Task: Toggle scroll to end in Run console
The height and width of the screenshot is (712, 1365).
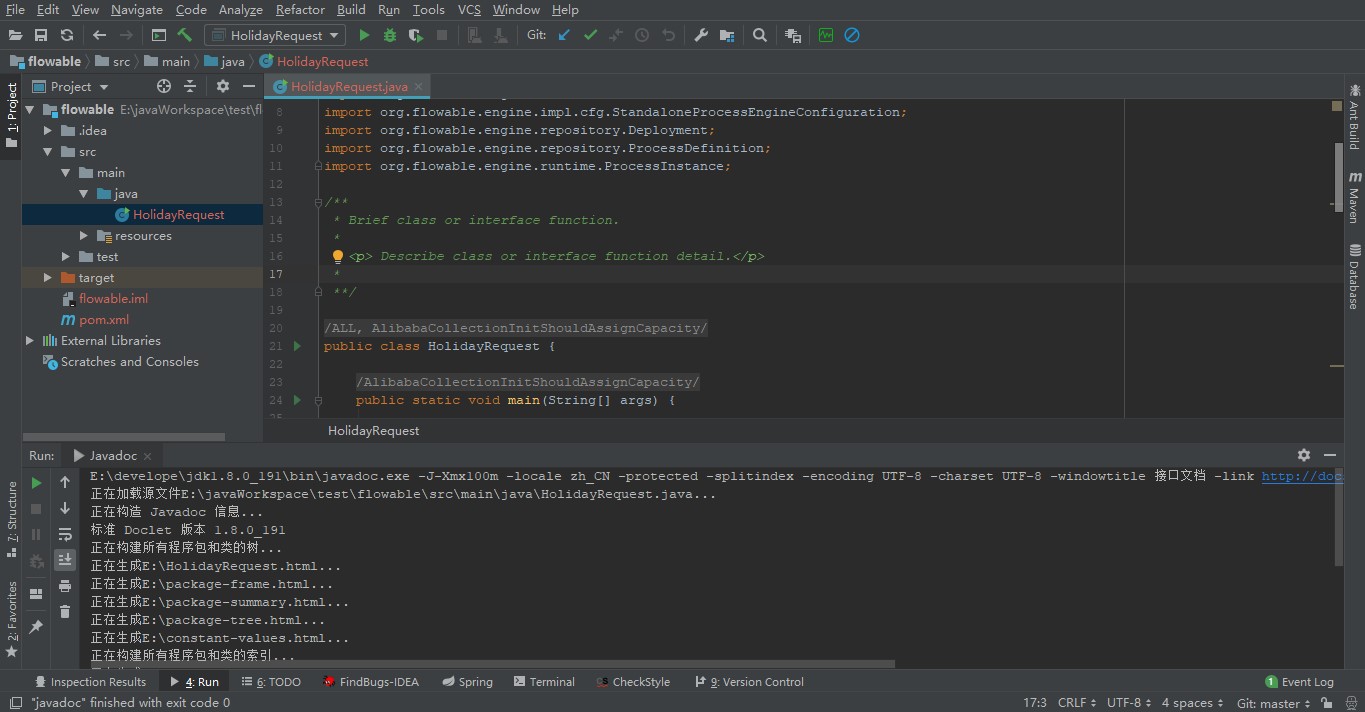Action: [x=65, y=560]
